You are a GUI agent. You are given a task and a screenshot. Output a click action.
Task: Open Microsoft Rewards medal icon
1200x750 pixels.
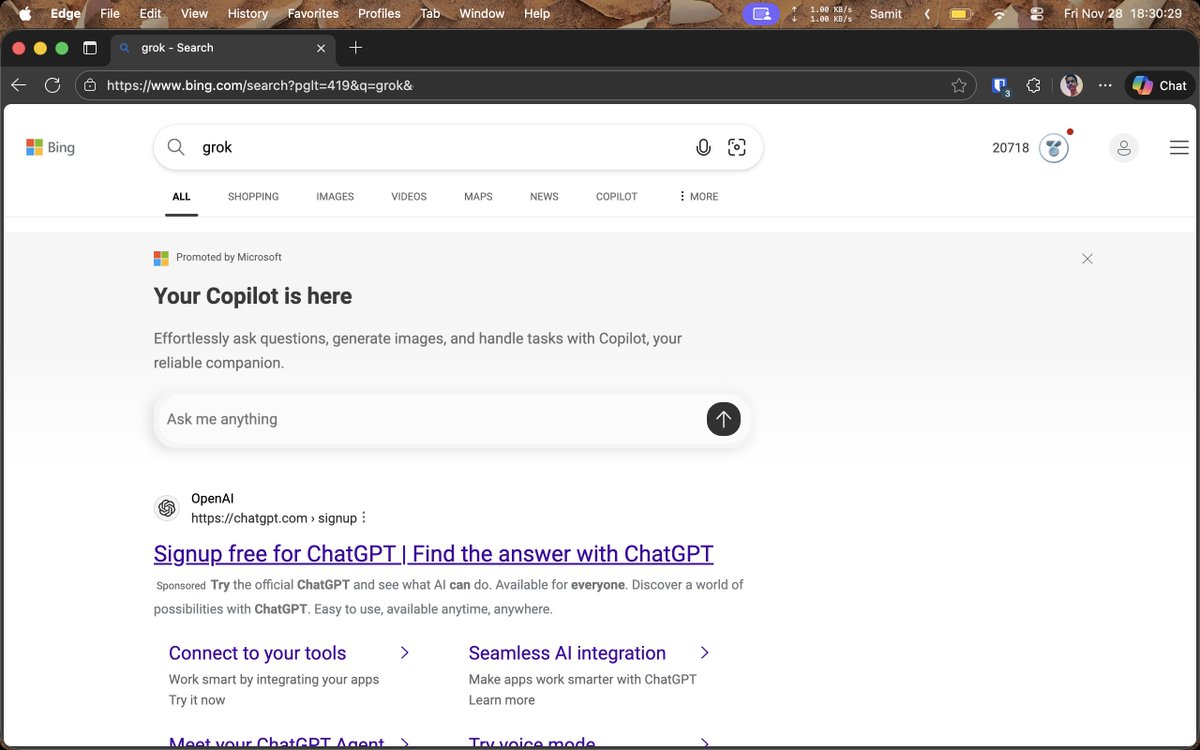[x=1054, y=148]
